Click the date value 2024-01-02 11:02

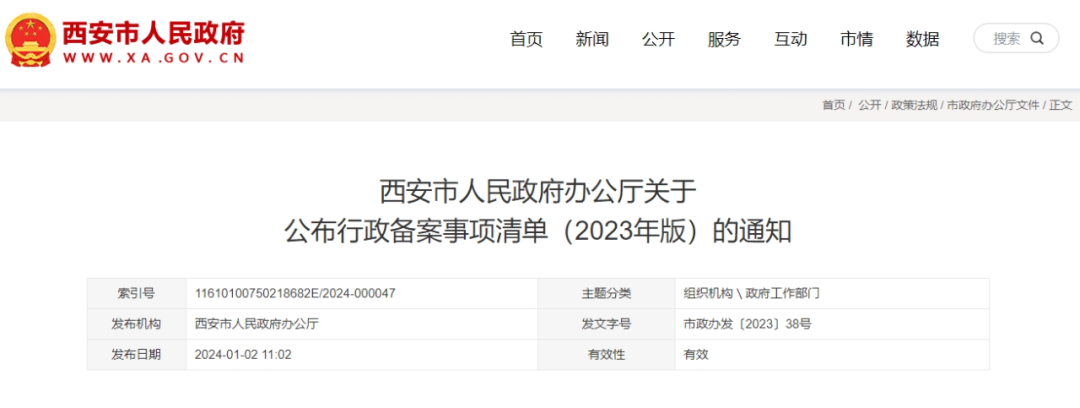[242, 355]
